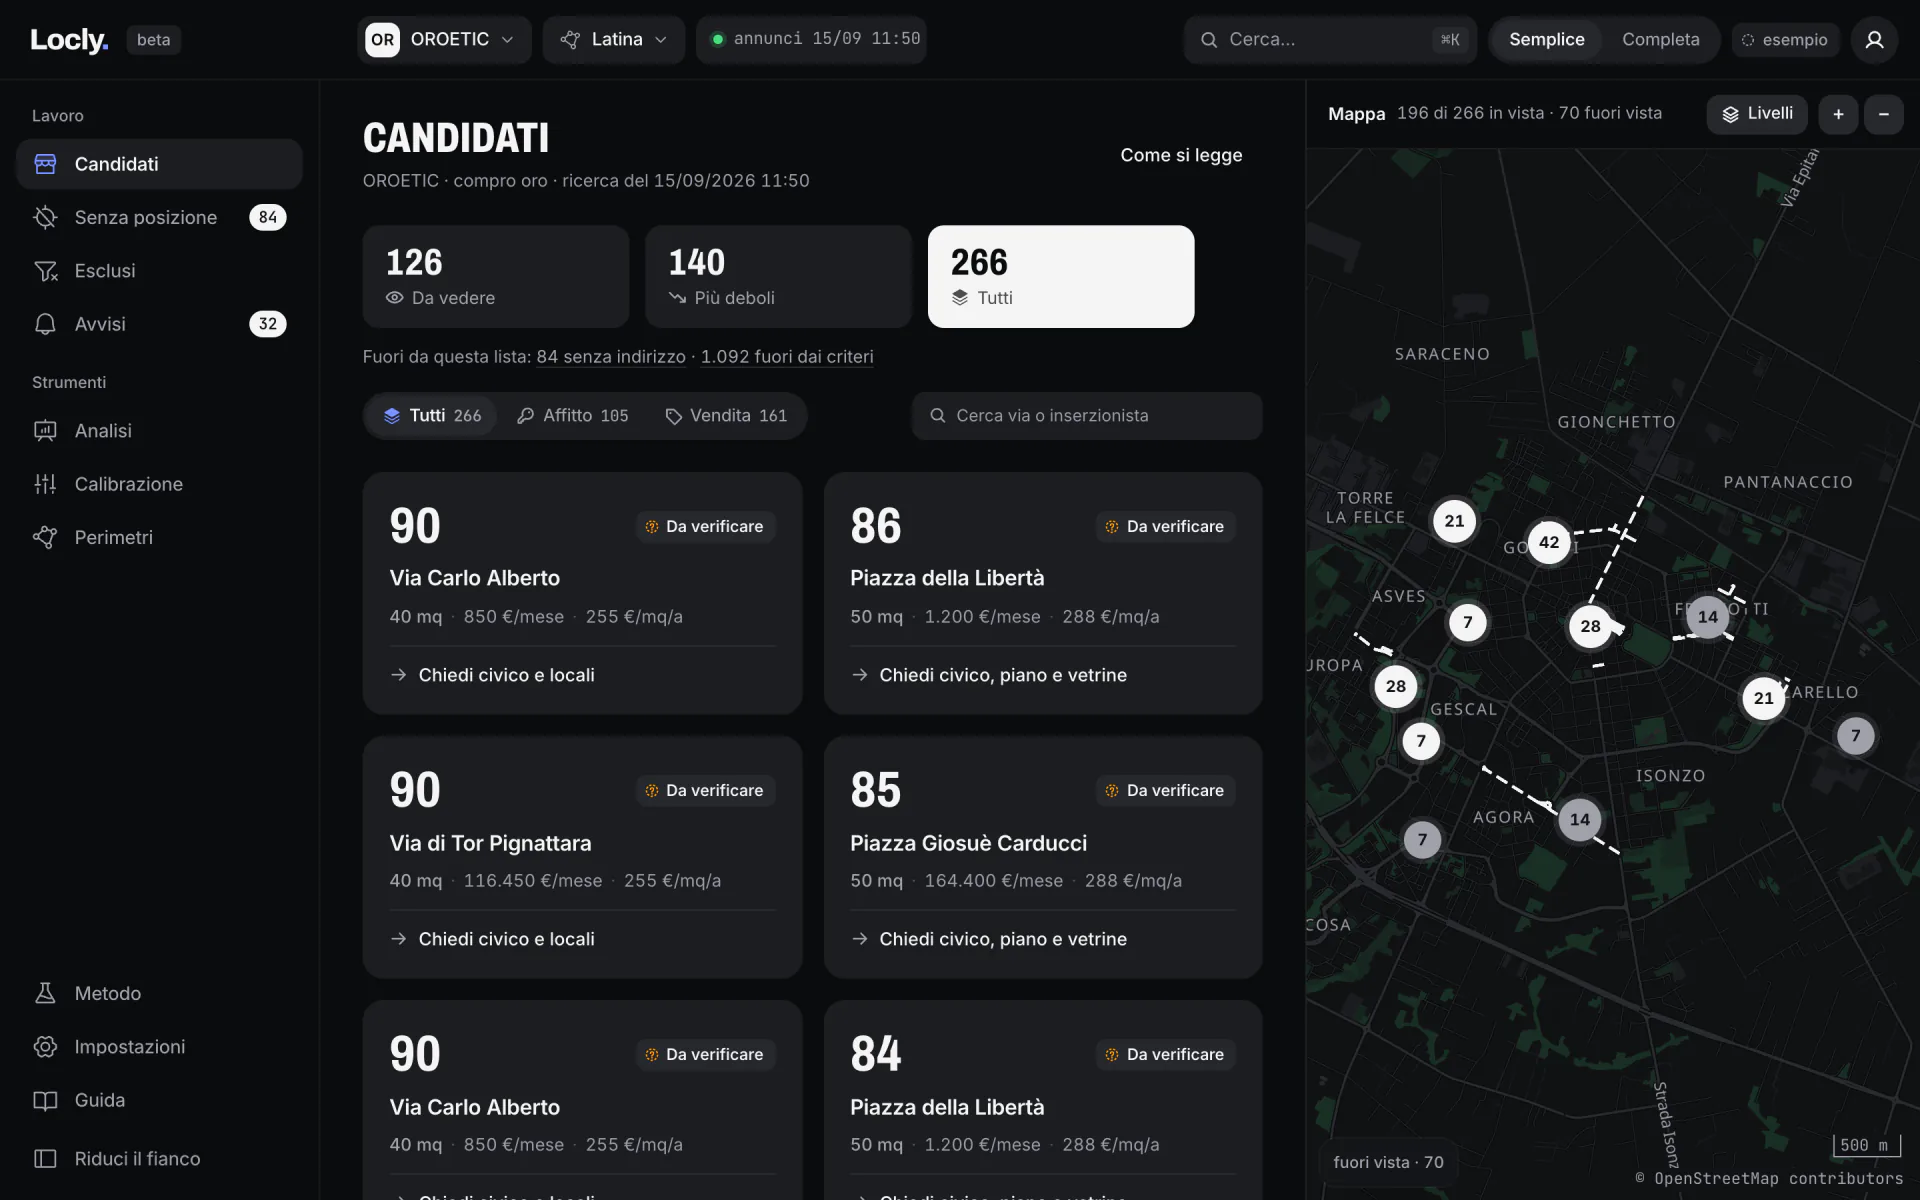Select the 126 Da vedere card
This screenshot has width=1920, height=1200.
tap(496, 277)
